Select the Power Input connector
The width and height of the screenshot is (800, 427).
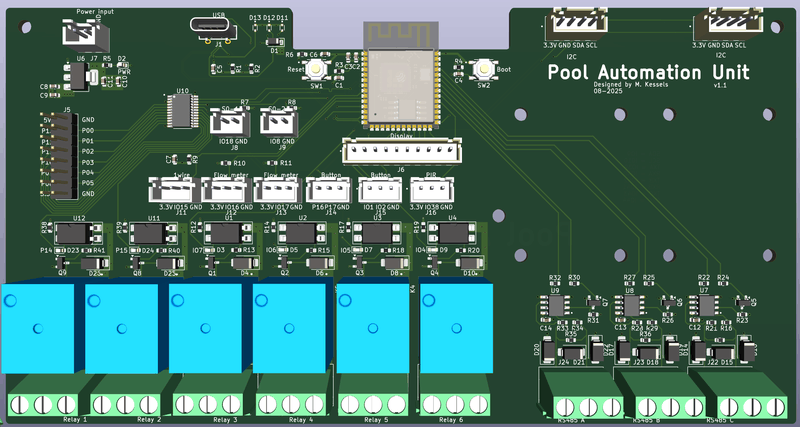click(x=86, y=34)
